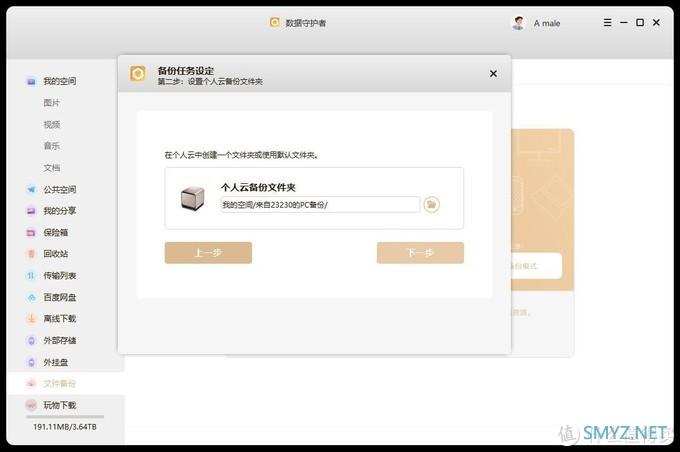Select 文档 in the sidebar
The image size is (680, 452).
point(52,167)
